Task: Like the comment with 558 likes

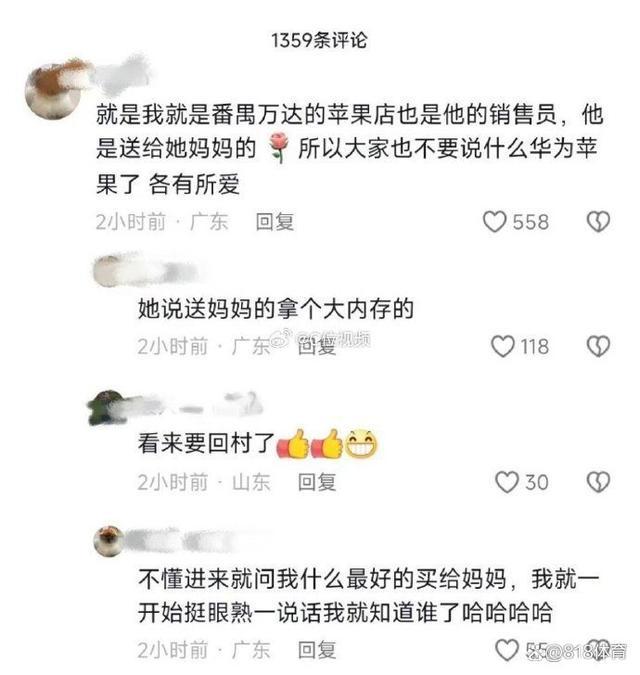Action: tap(494, 222)
